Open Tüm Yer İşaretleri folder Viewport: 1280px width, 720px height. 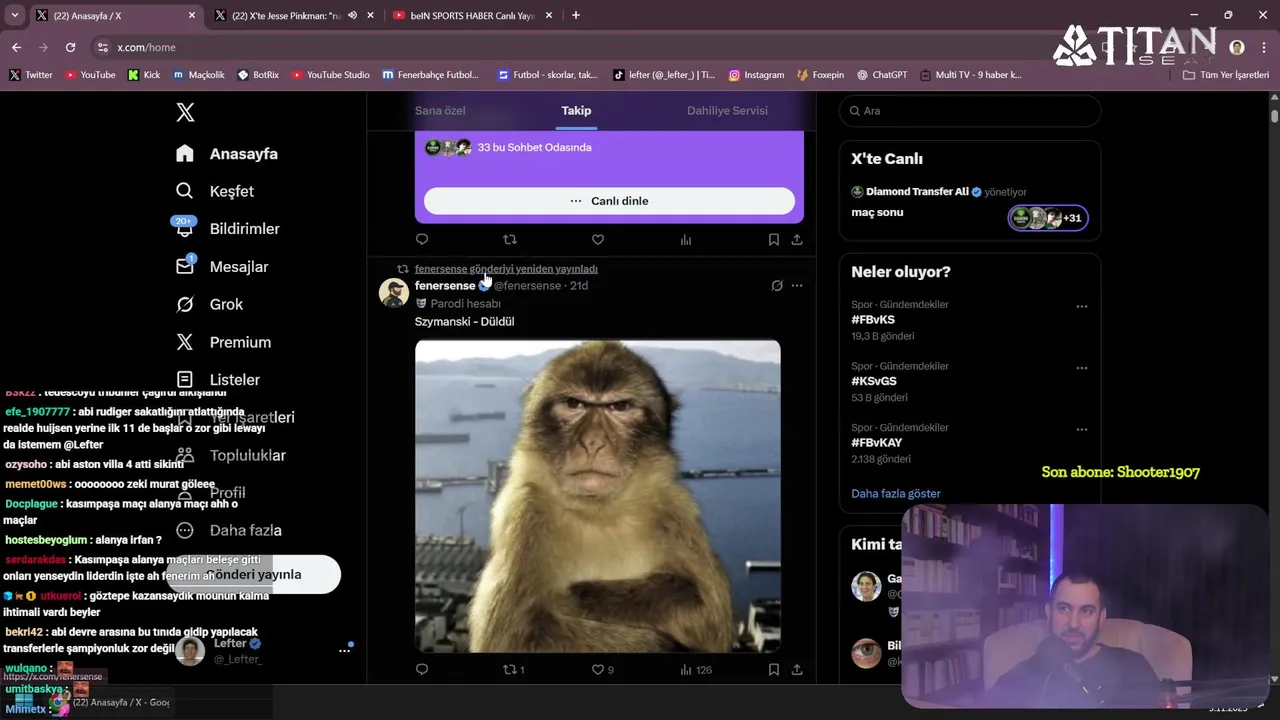1226,75
